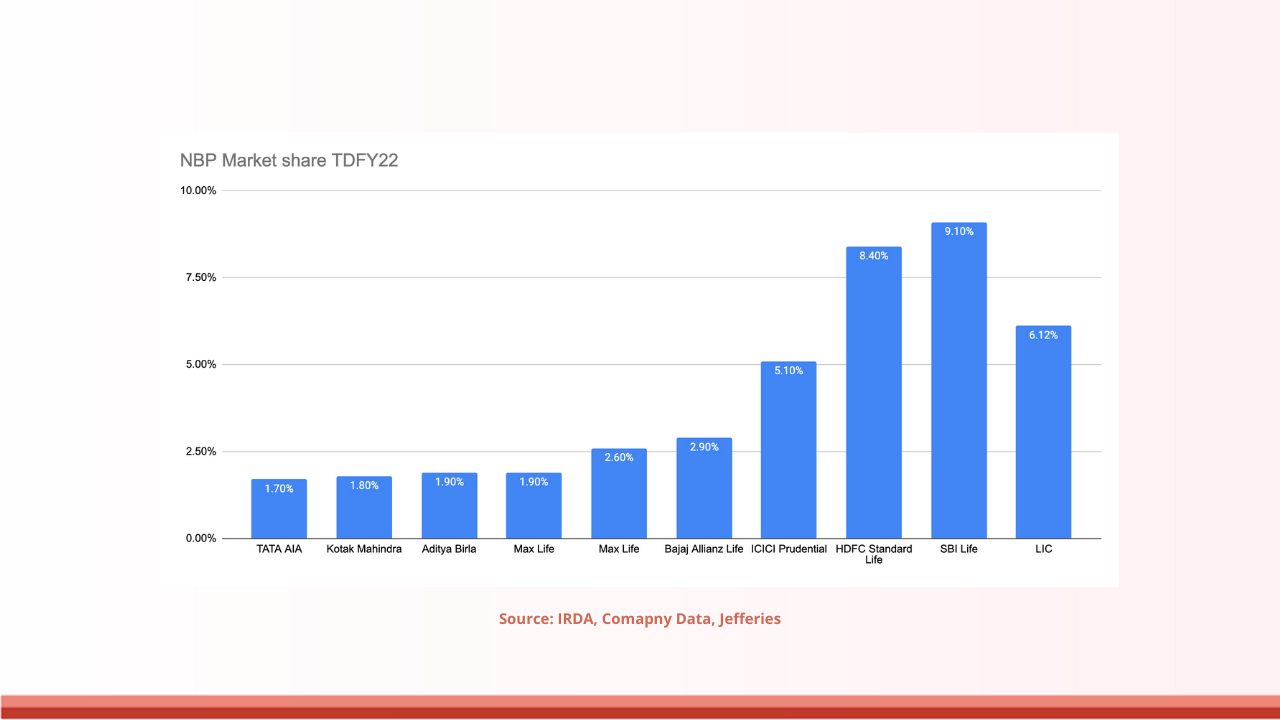Click the 6.12% data label
The image size is (1280, 720).
click(1043, 335)
